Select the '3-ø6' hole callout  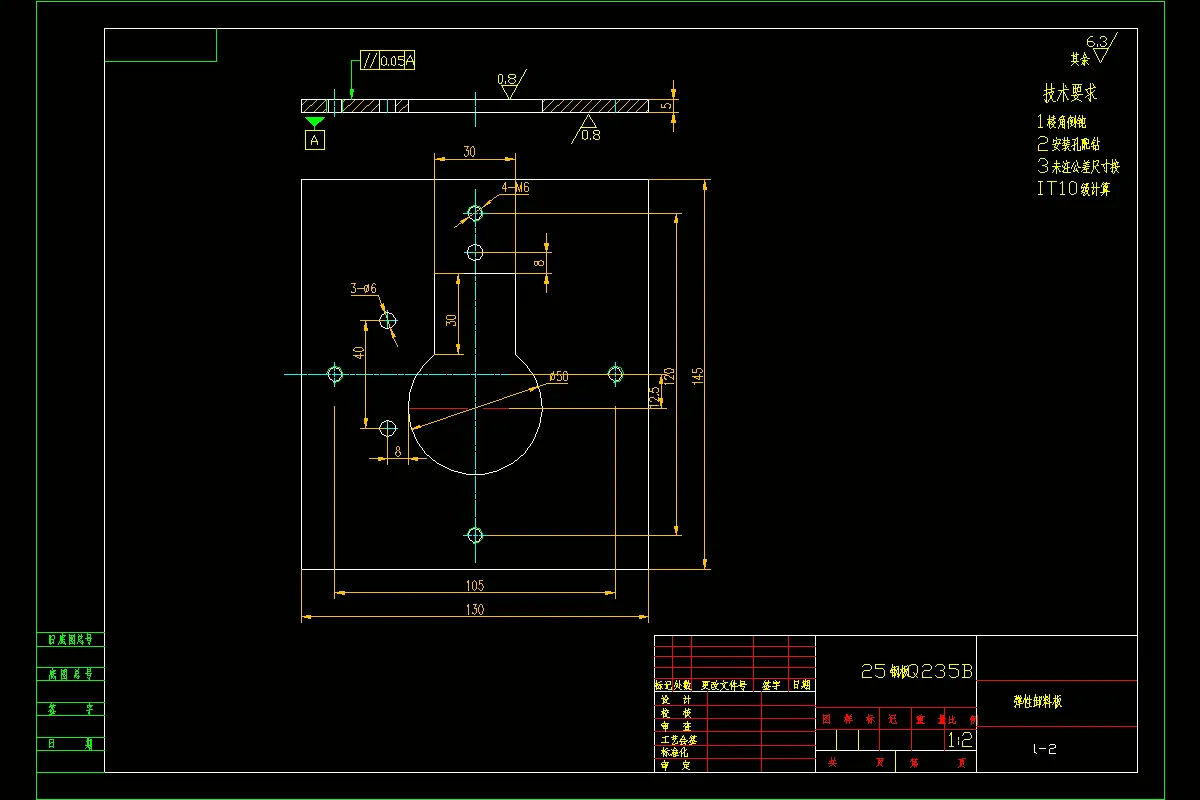coord(363,289)
